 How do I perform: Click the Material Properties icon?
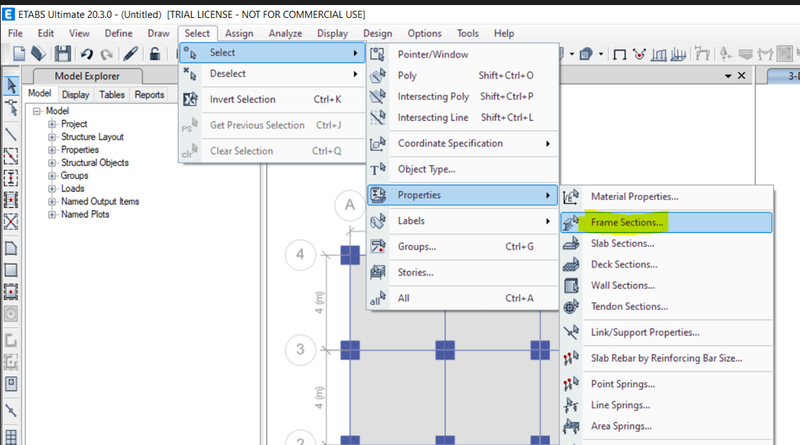pyautogui.click(x=571, y=196)
